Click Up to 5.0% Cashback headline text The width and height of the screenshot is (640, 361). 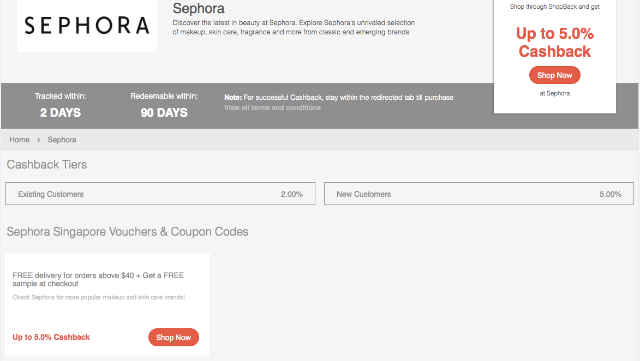(555, 42)
